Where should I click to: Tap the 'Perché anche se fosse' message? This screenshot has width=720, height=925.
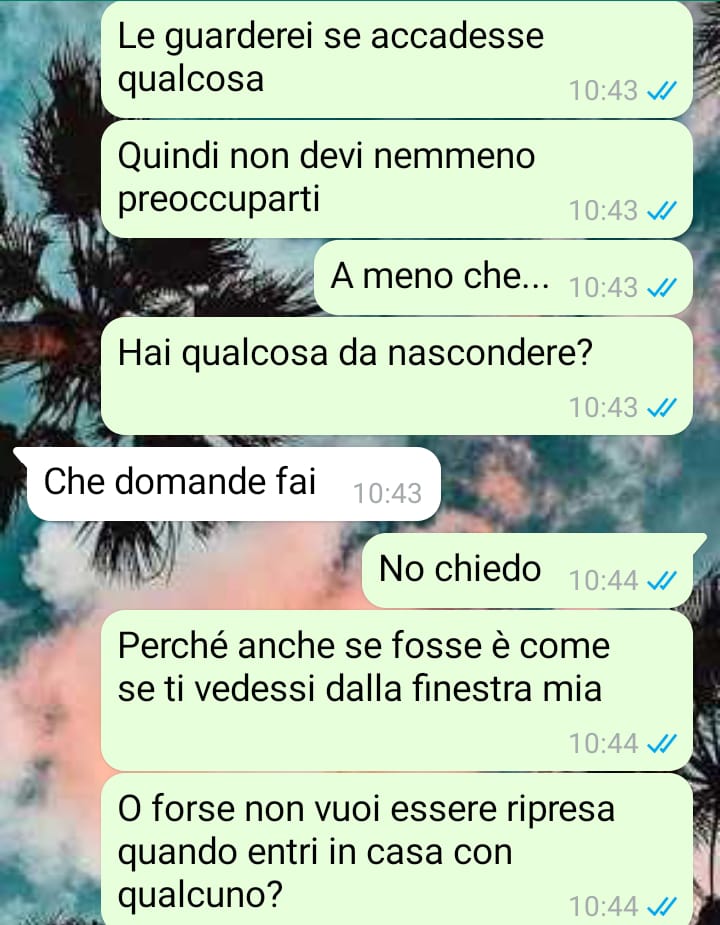click(397, 690)
